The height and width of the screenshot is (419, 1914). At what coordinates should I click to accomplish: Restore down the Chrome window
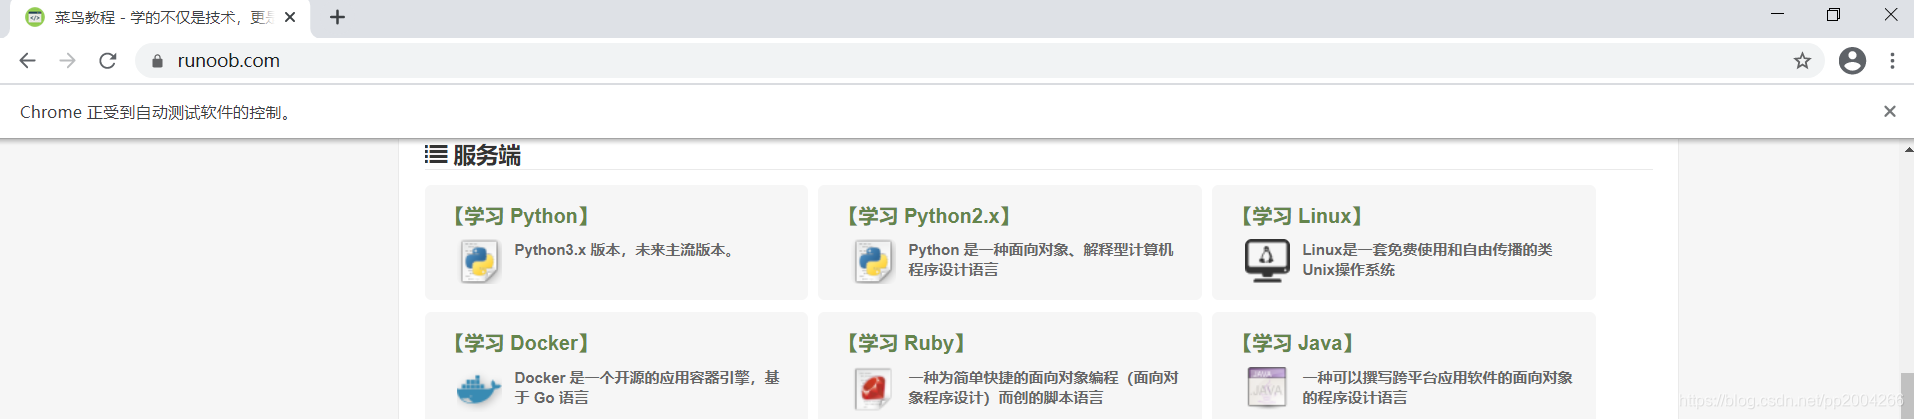click(x=1833, y=14)
